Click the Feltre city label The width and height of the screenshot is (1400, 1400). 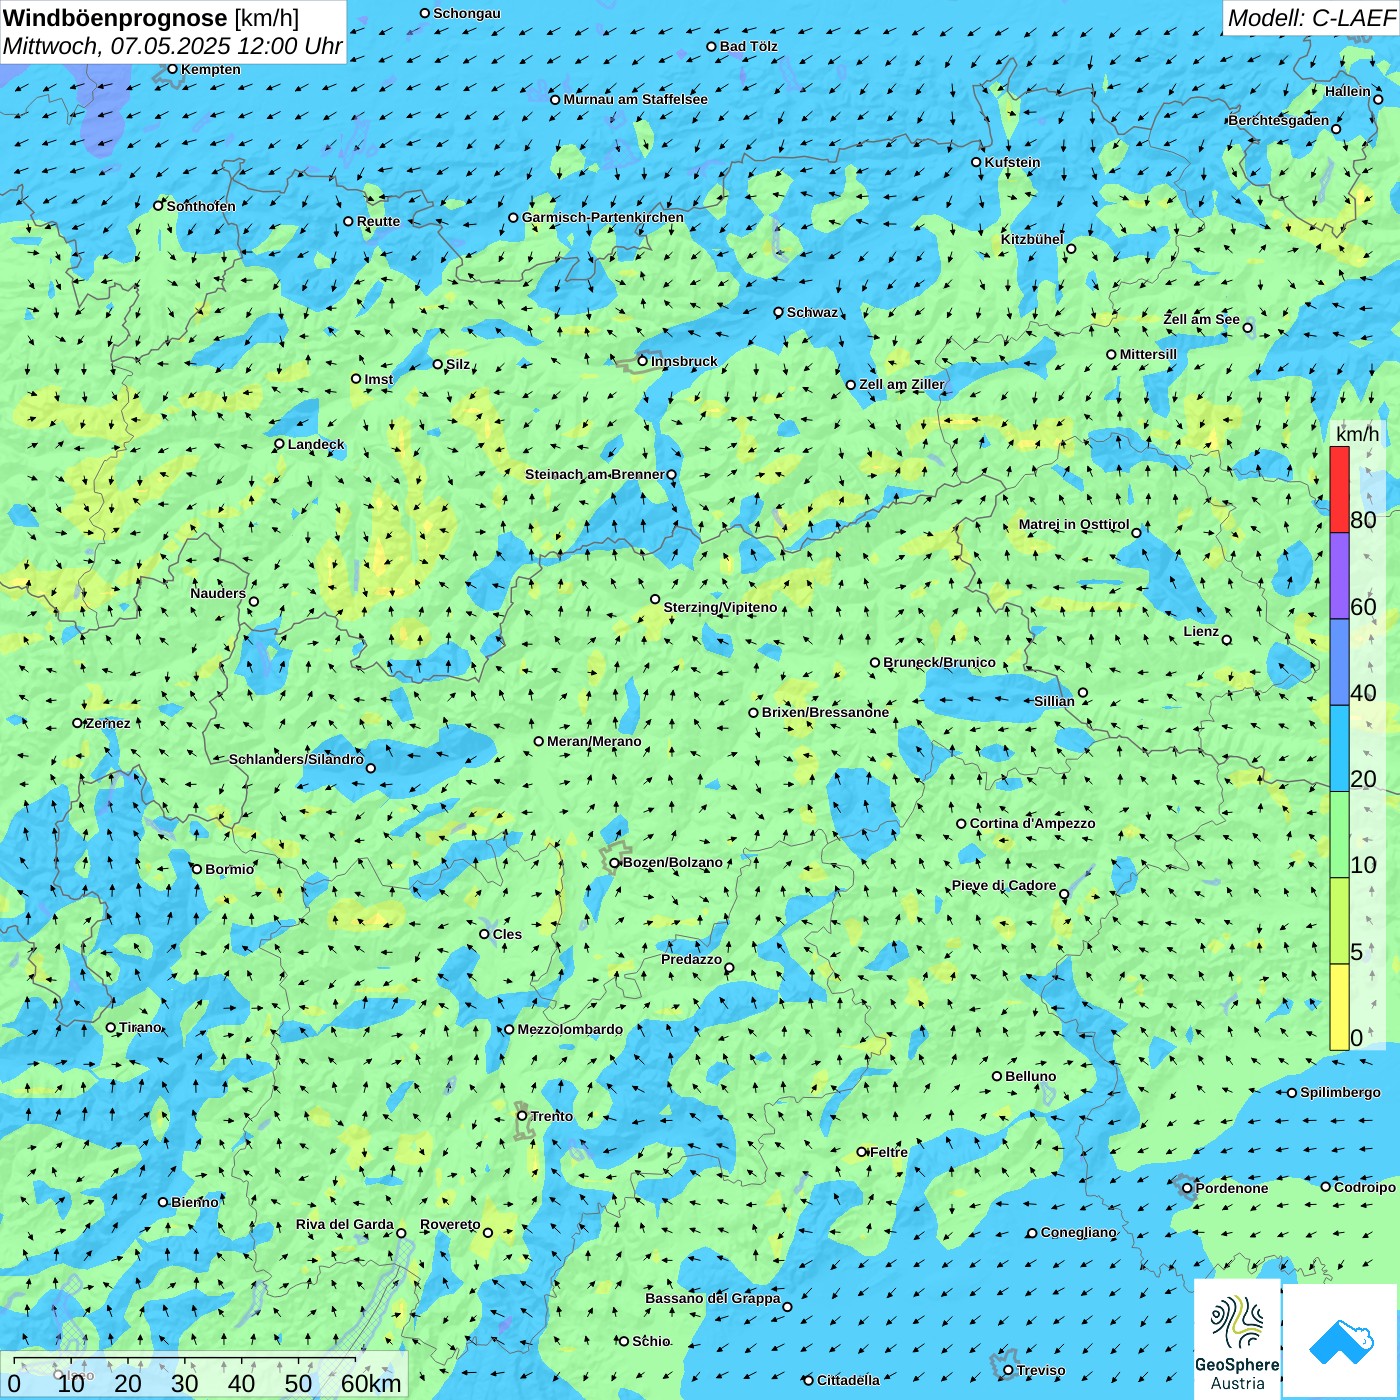click(889, 1152)
